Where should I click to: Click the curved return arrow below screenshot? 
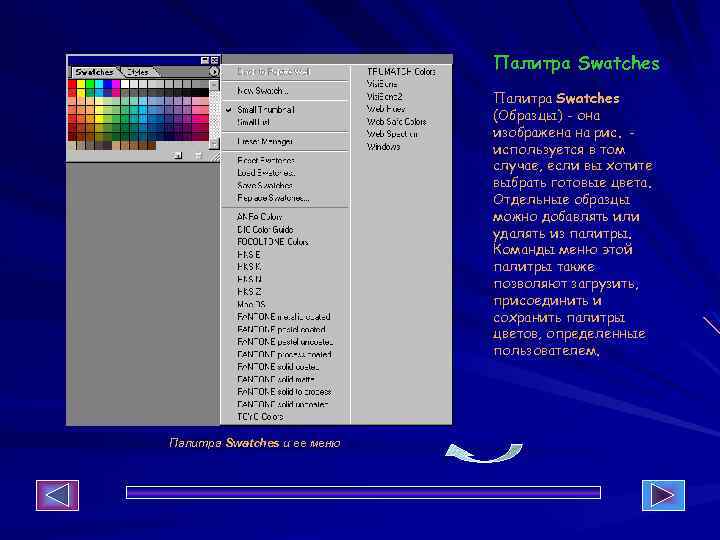484,452
